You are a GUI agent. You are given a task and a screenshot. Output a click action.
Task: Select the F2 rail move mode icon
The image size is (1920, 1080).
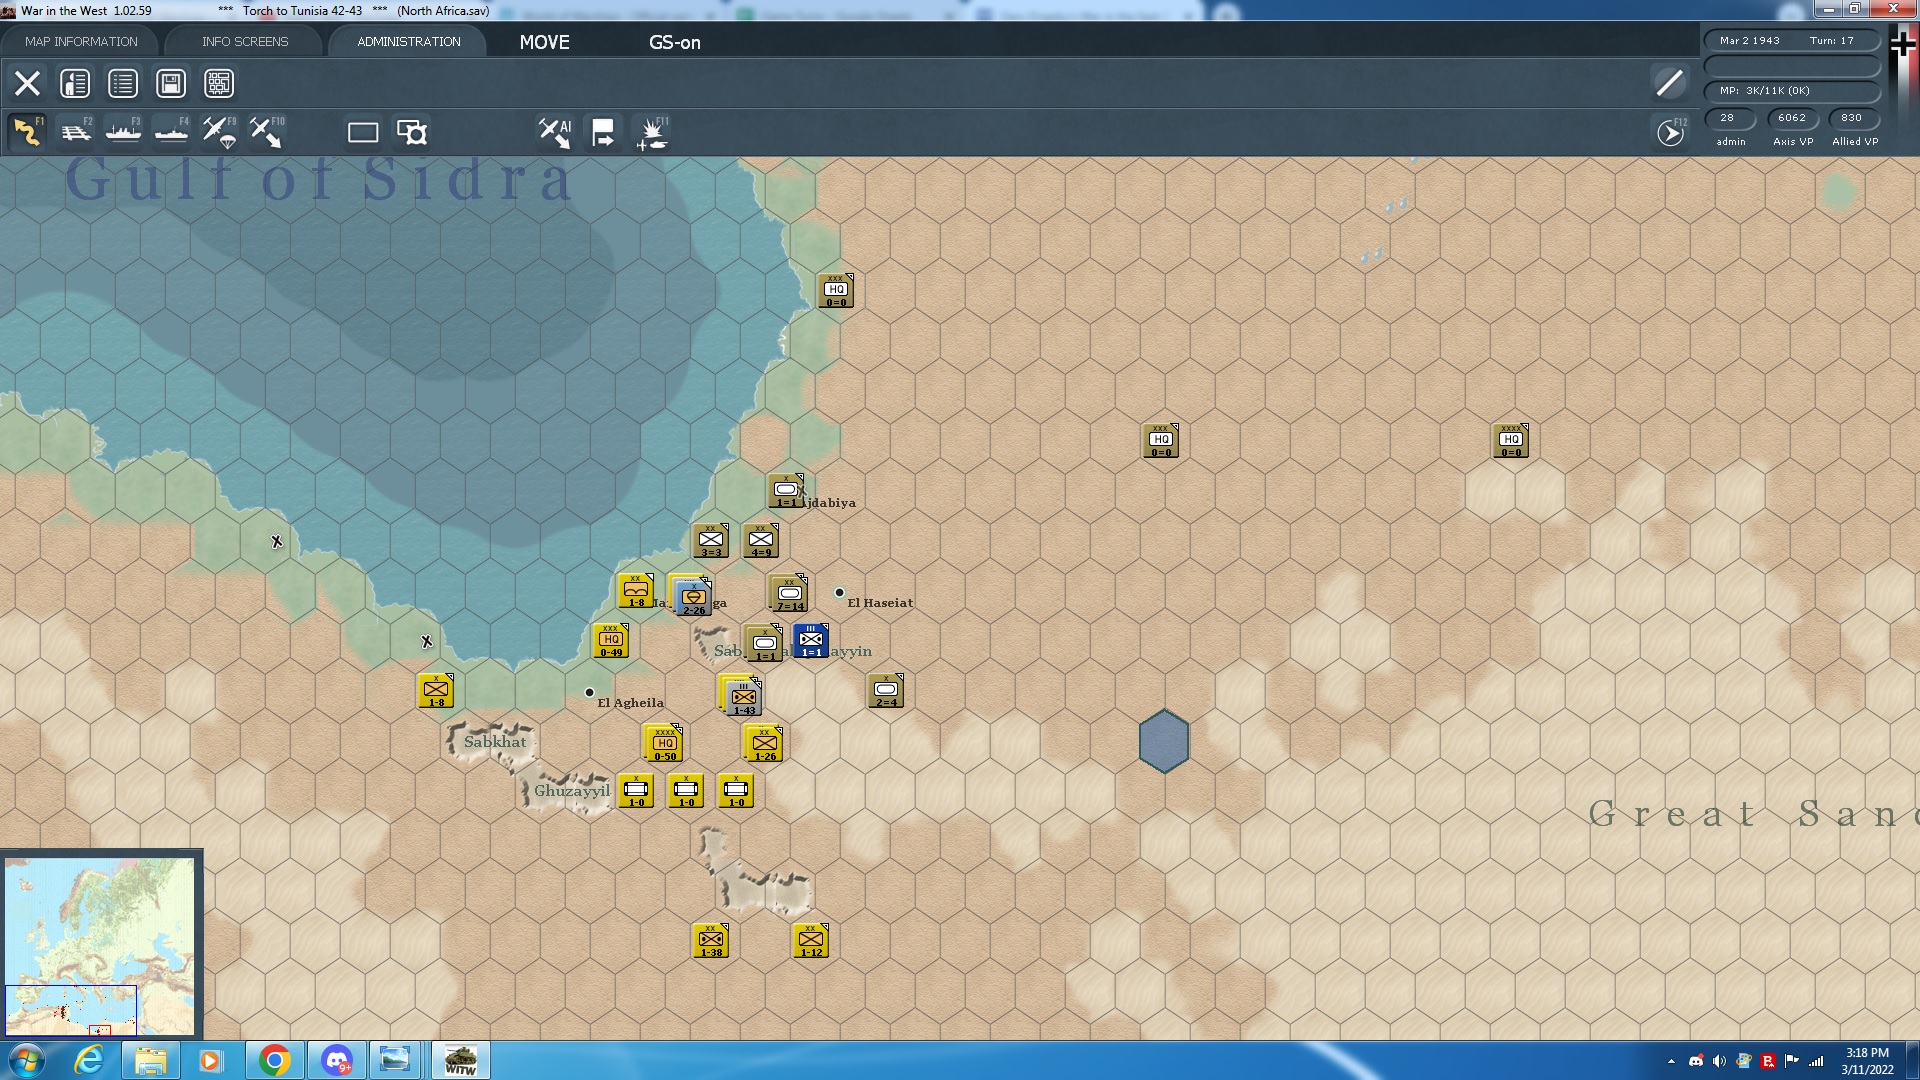tap(75, 132)
